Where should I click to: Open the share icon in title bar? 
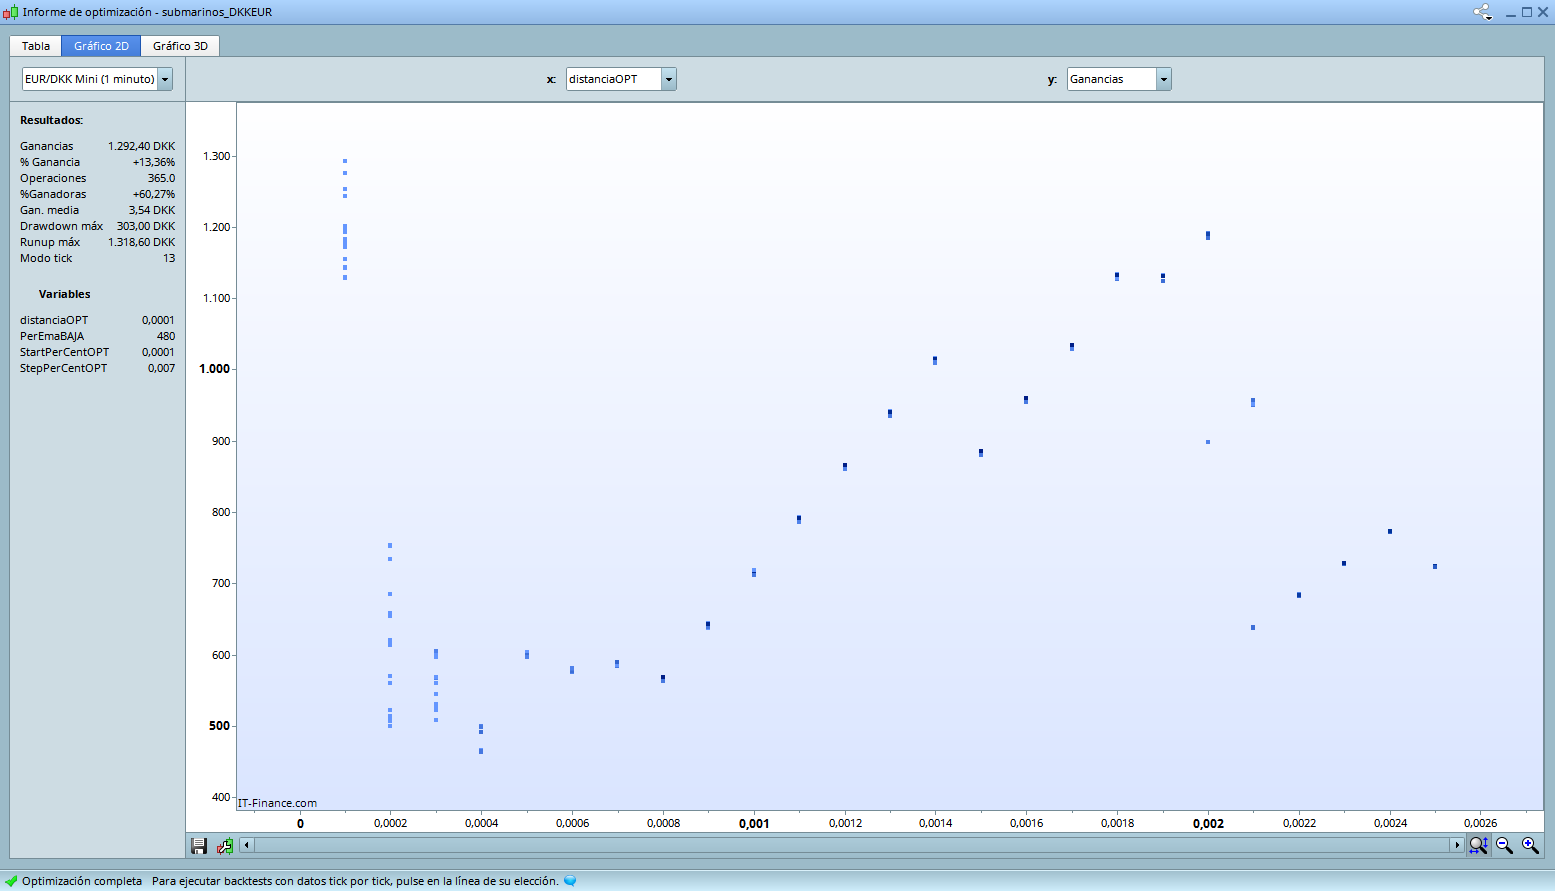click(x=1482, y=12)
